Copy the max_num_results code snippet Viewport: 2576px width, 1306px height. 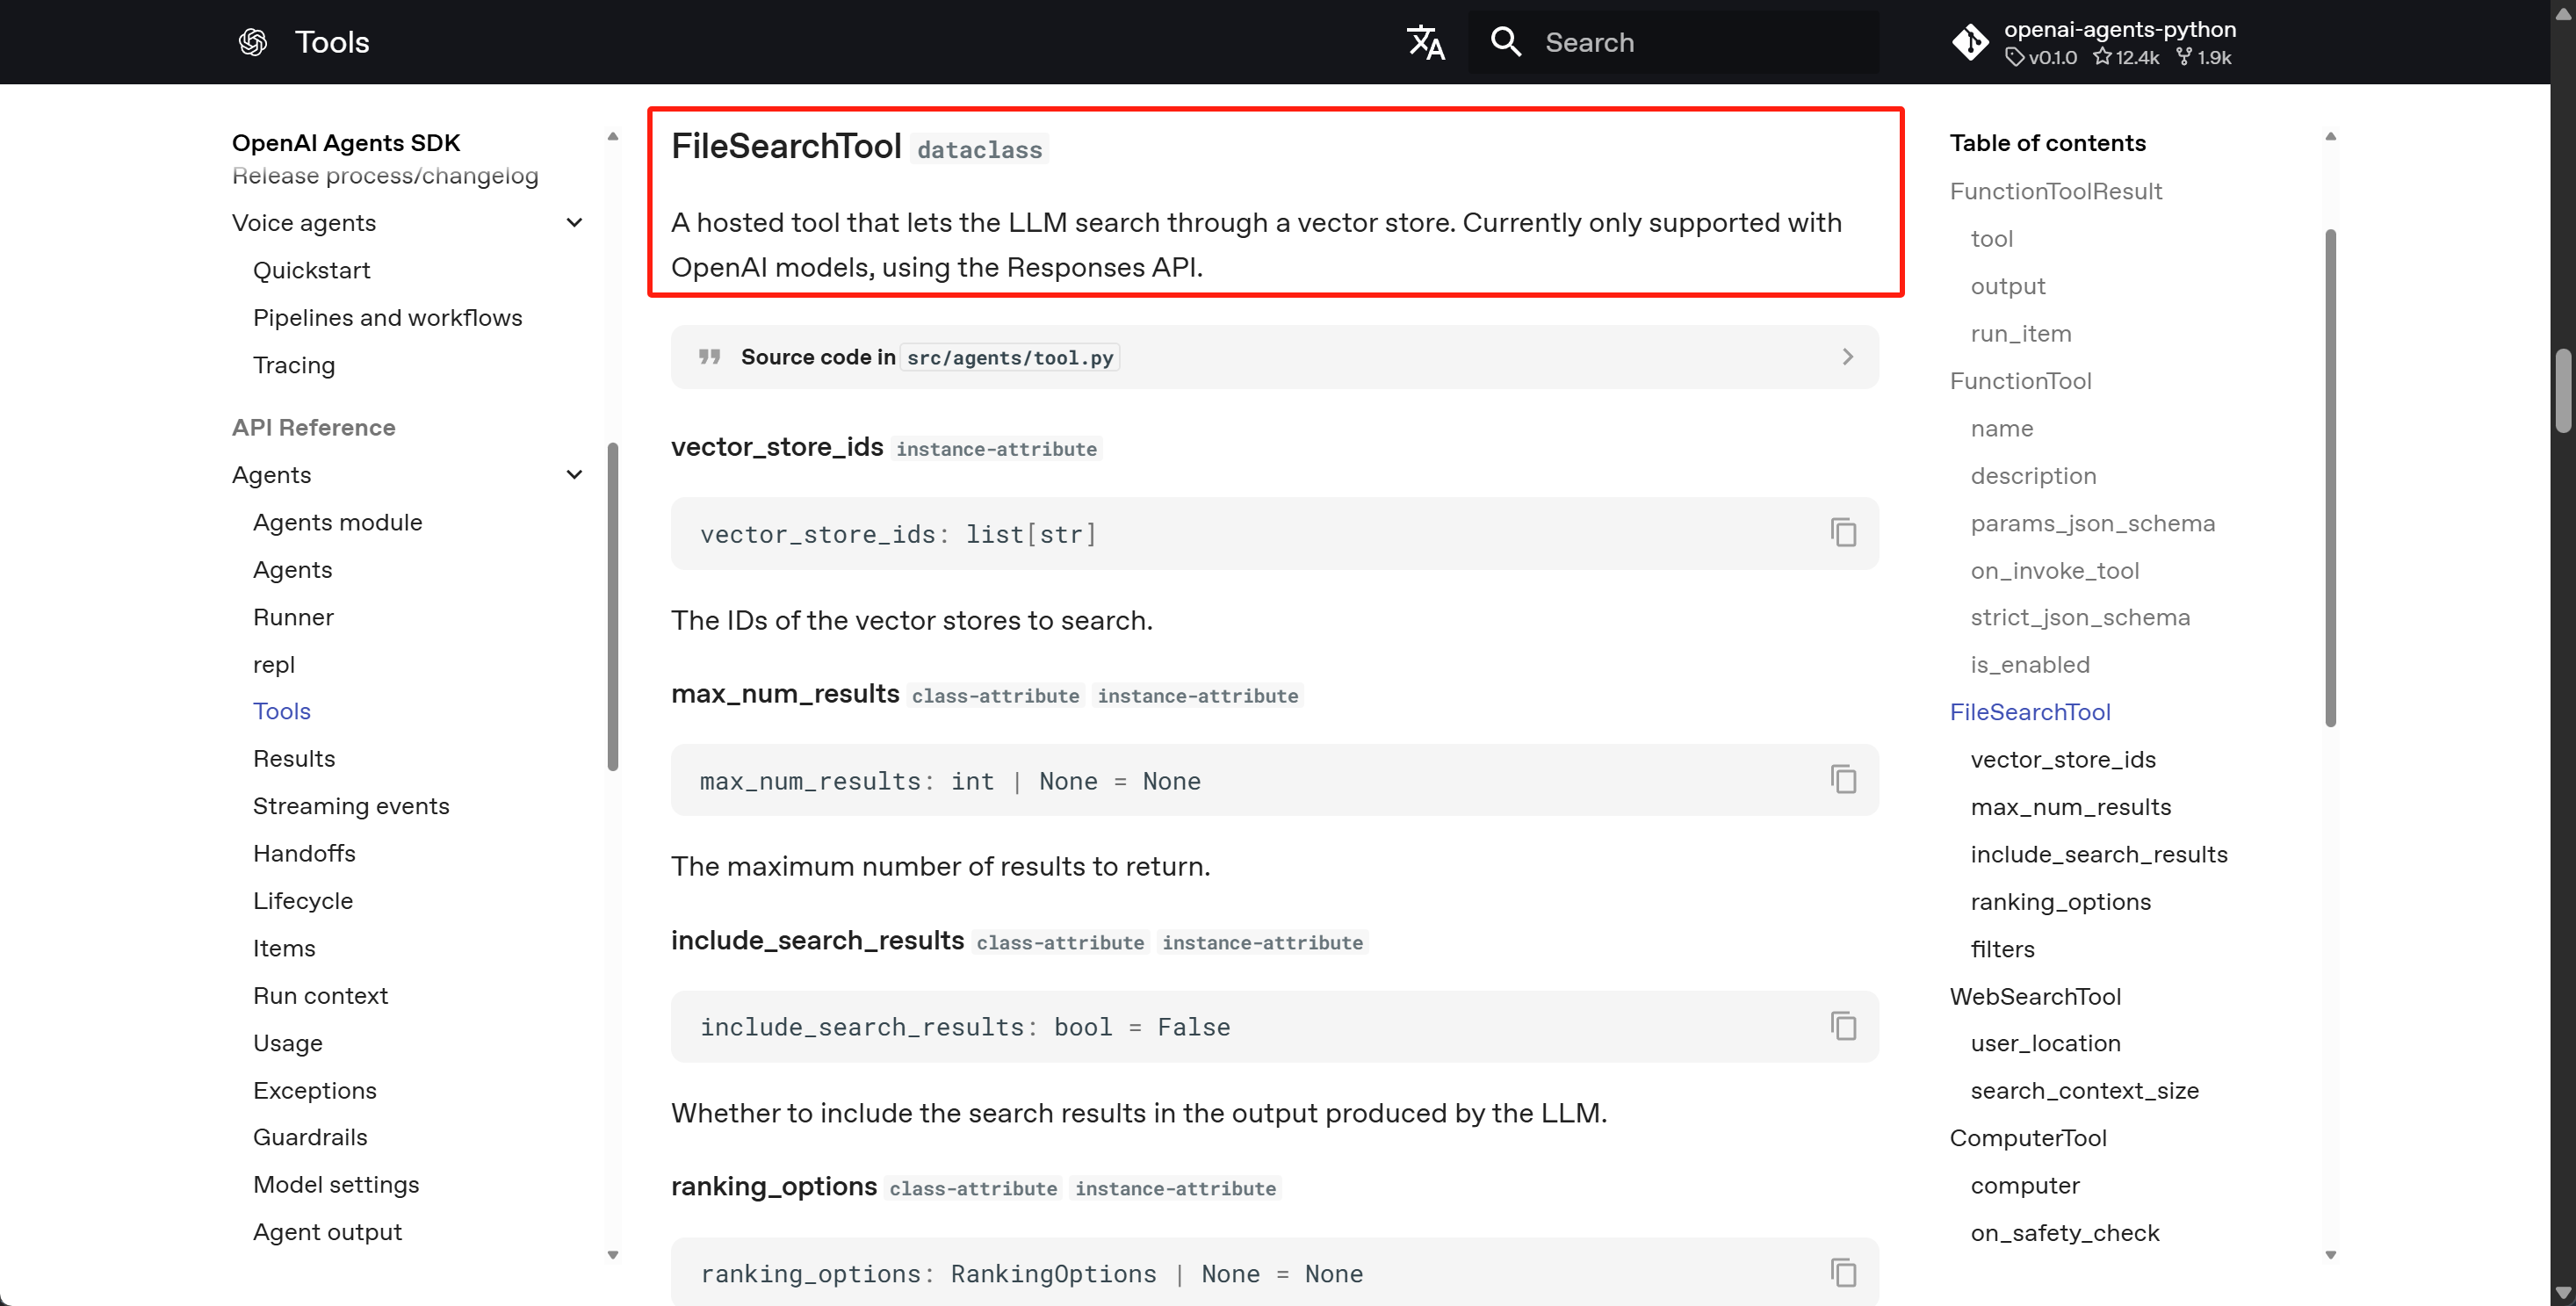[1843, 779]
